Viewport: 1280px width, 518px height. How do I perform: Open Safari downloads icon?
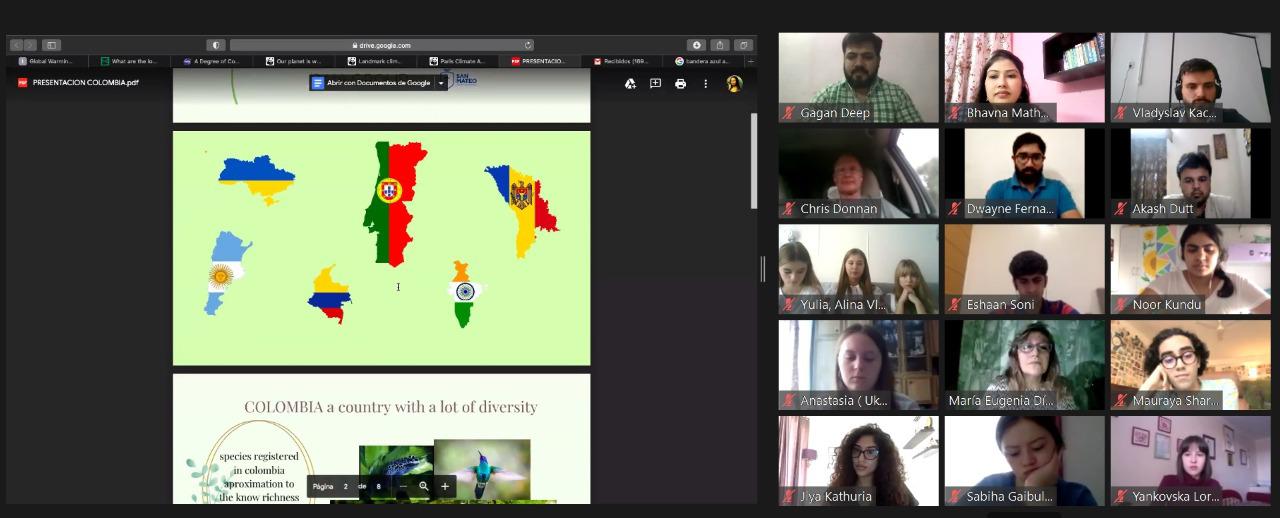(x=696, y=45)
